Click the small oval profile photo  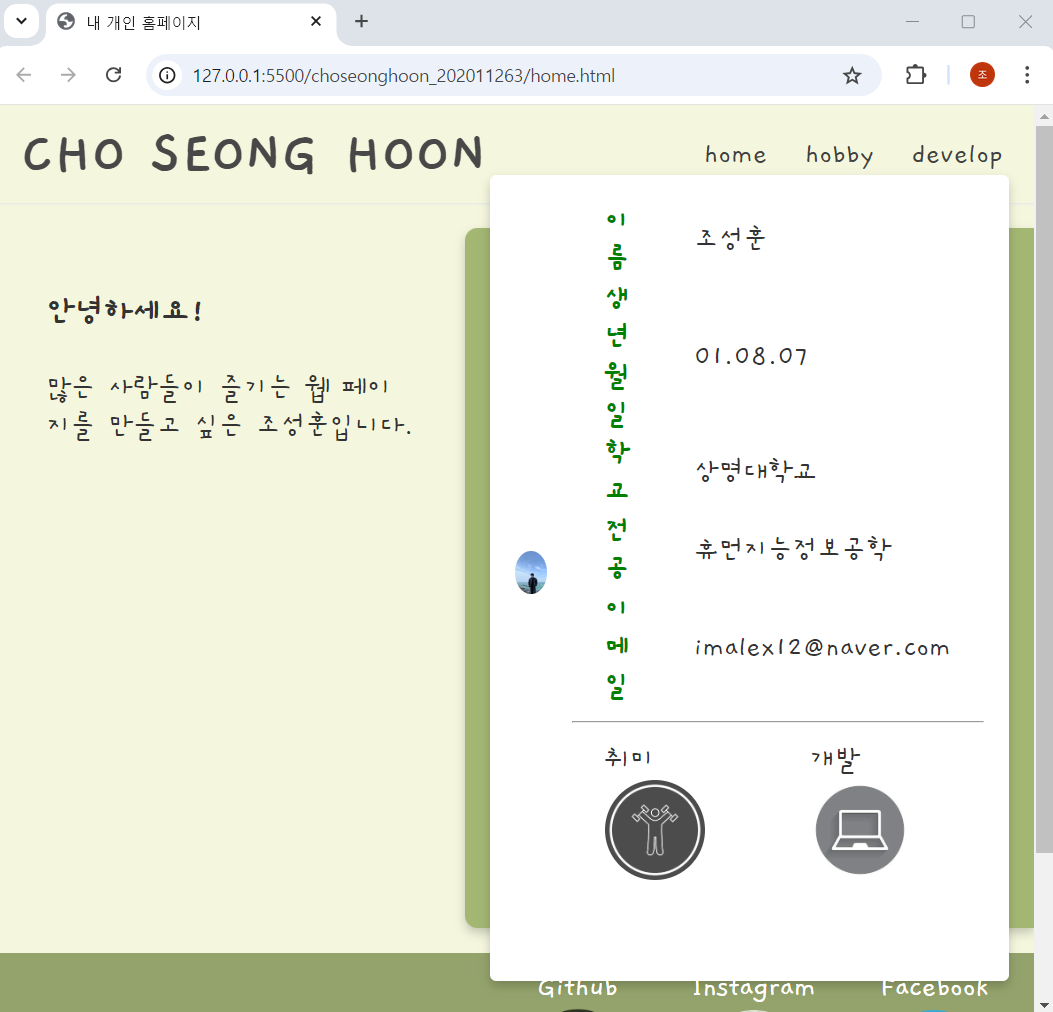pyautogui.click(x=531, y=572)
